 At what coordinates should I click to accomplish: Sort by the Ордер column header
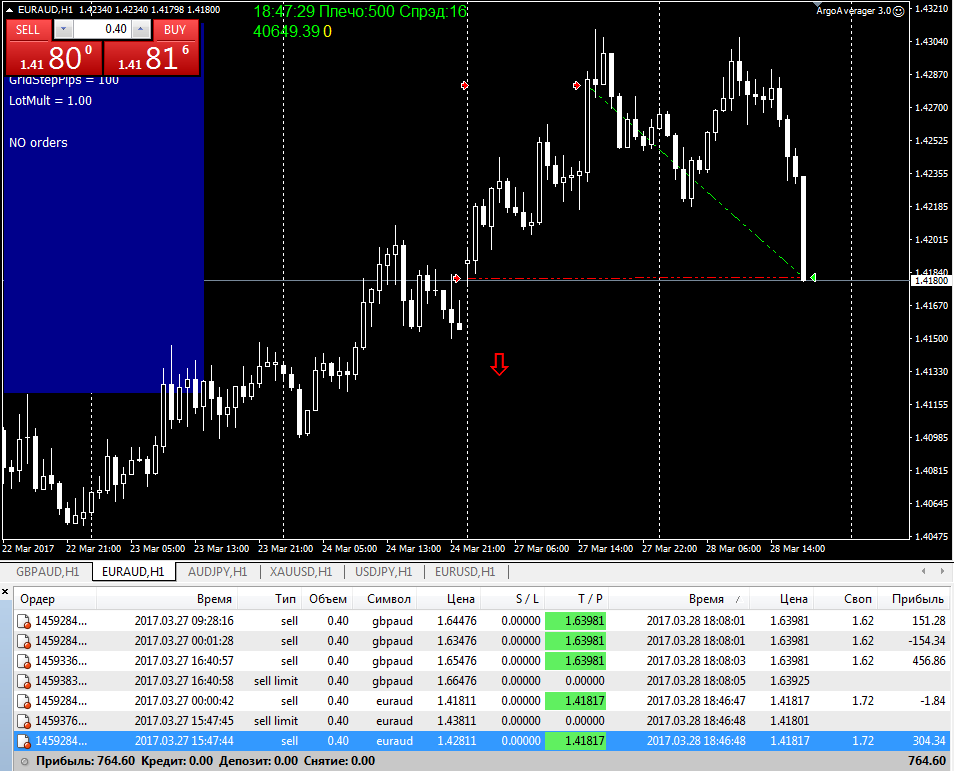point(55,599)
